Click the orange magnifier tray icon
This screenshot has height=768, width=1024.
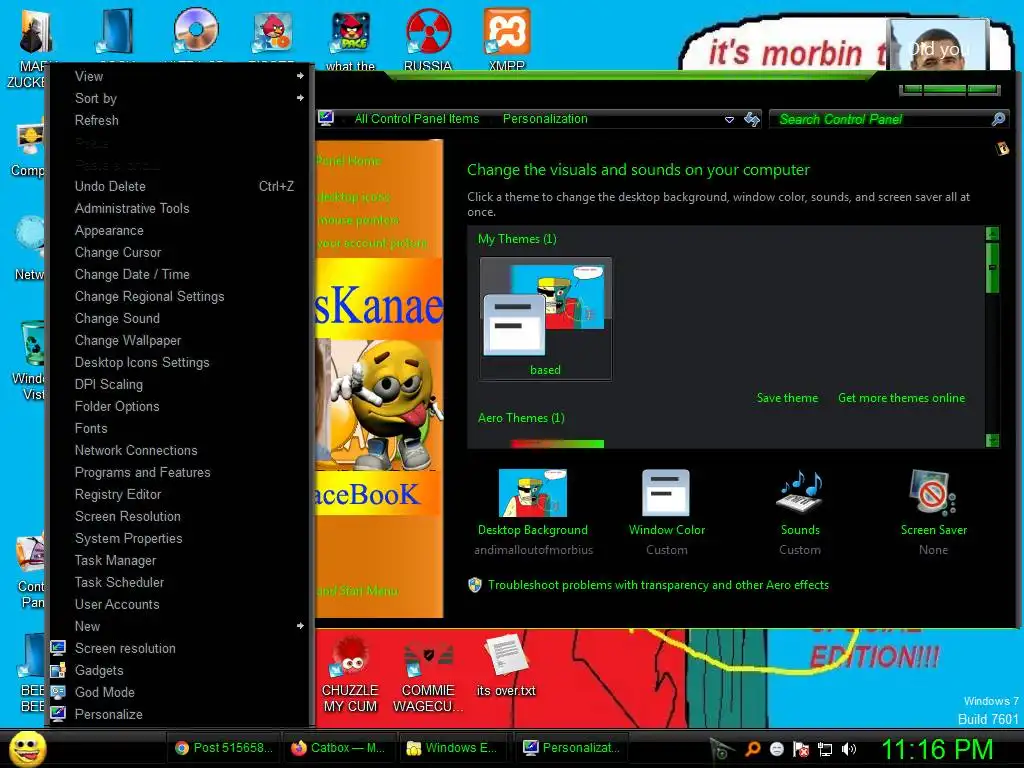[x=753, y=749]
